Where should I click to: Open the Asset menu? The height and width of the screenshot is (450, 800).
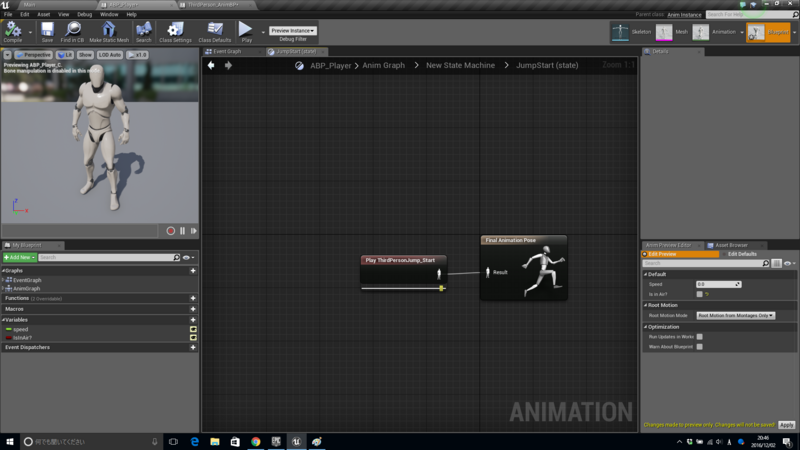pos(44,14)
